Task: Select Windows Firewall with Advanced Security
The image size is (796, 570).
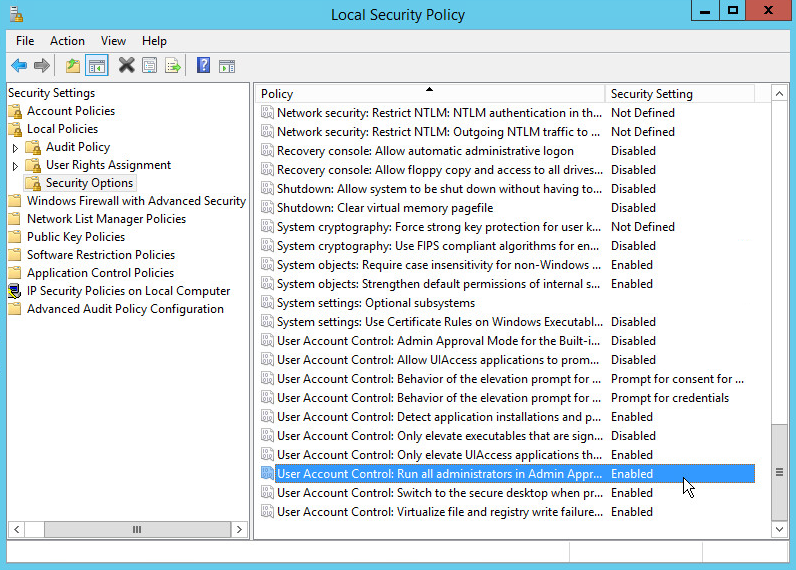Action: [136, 201]
